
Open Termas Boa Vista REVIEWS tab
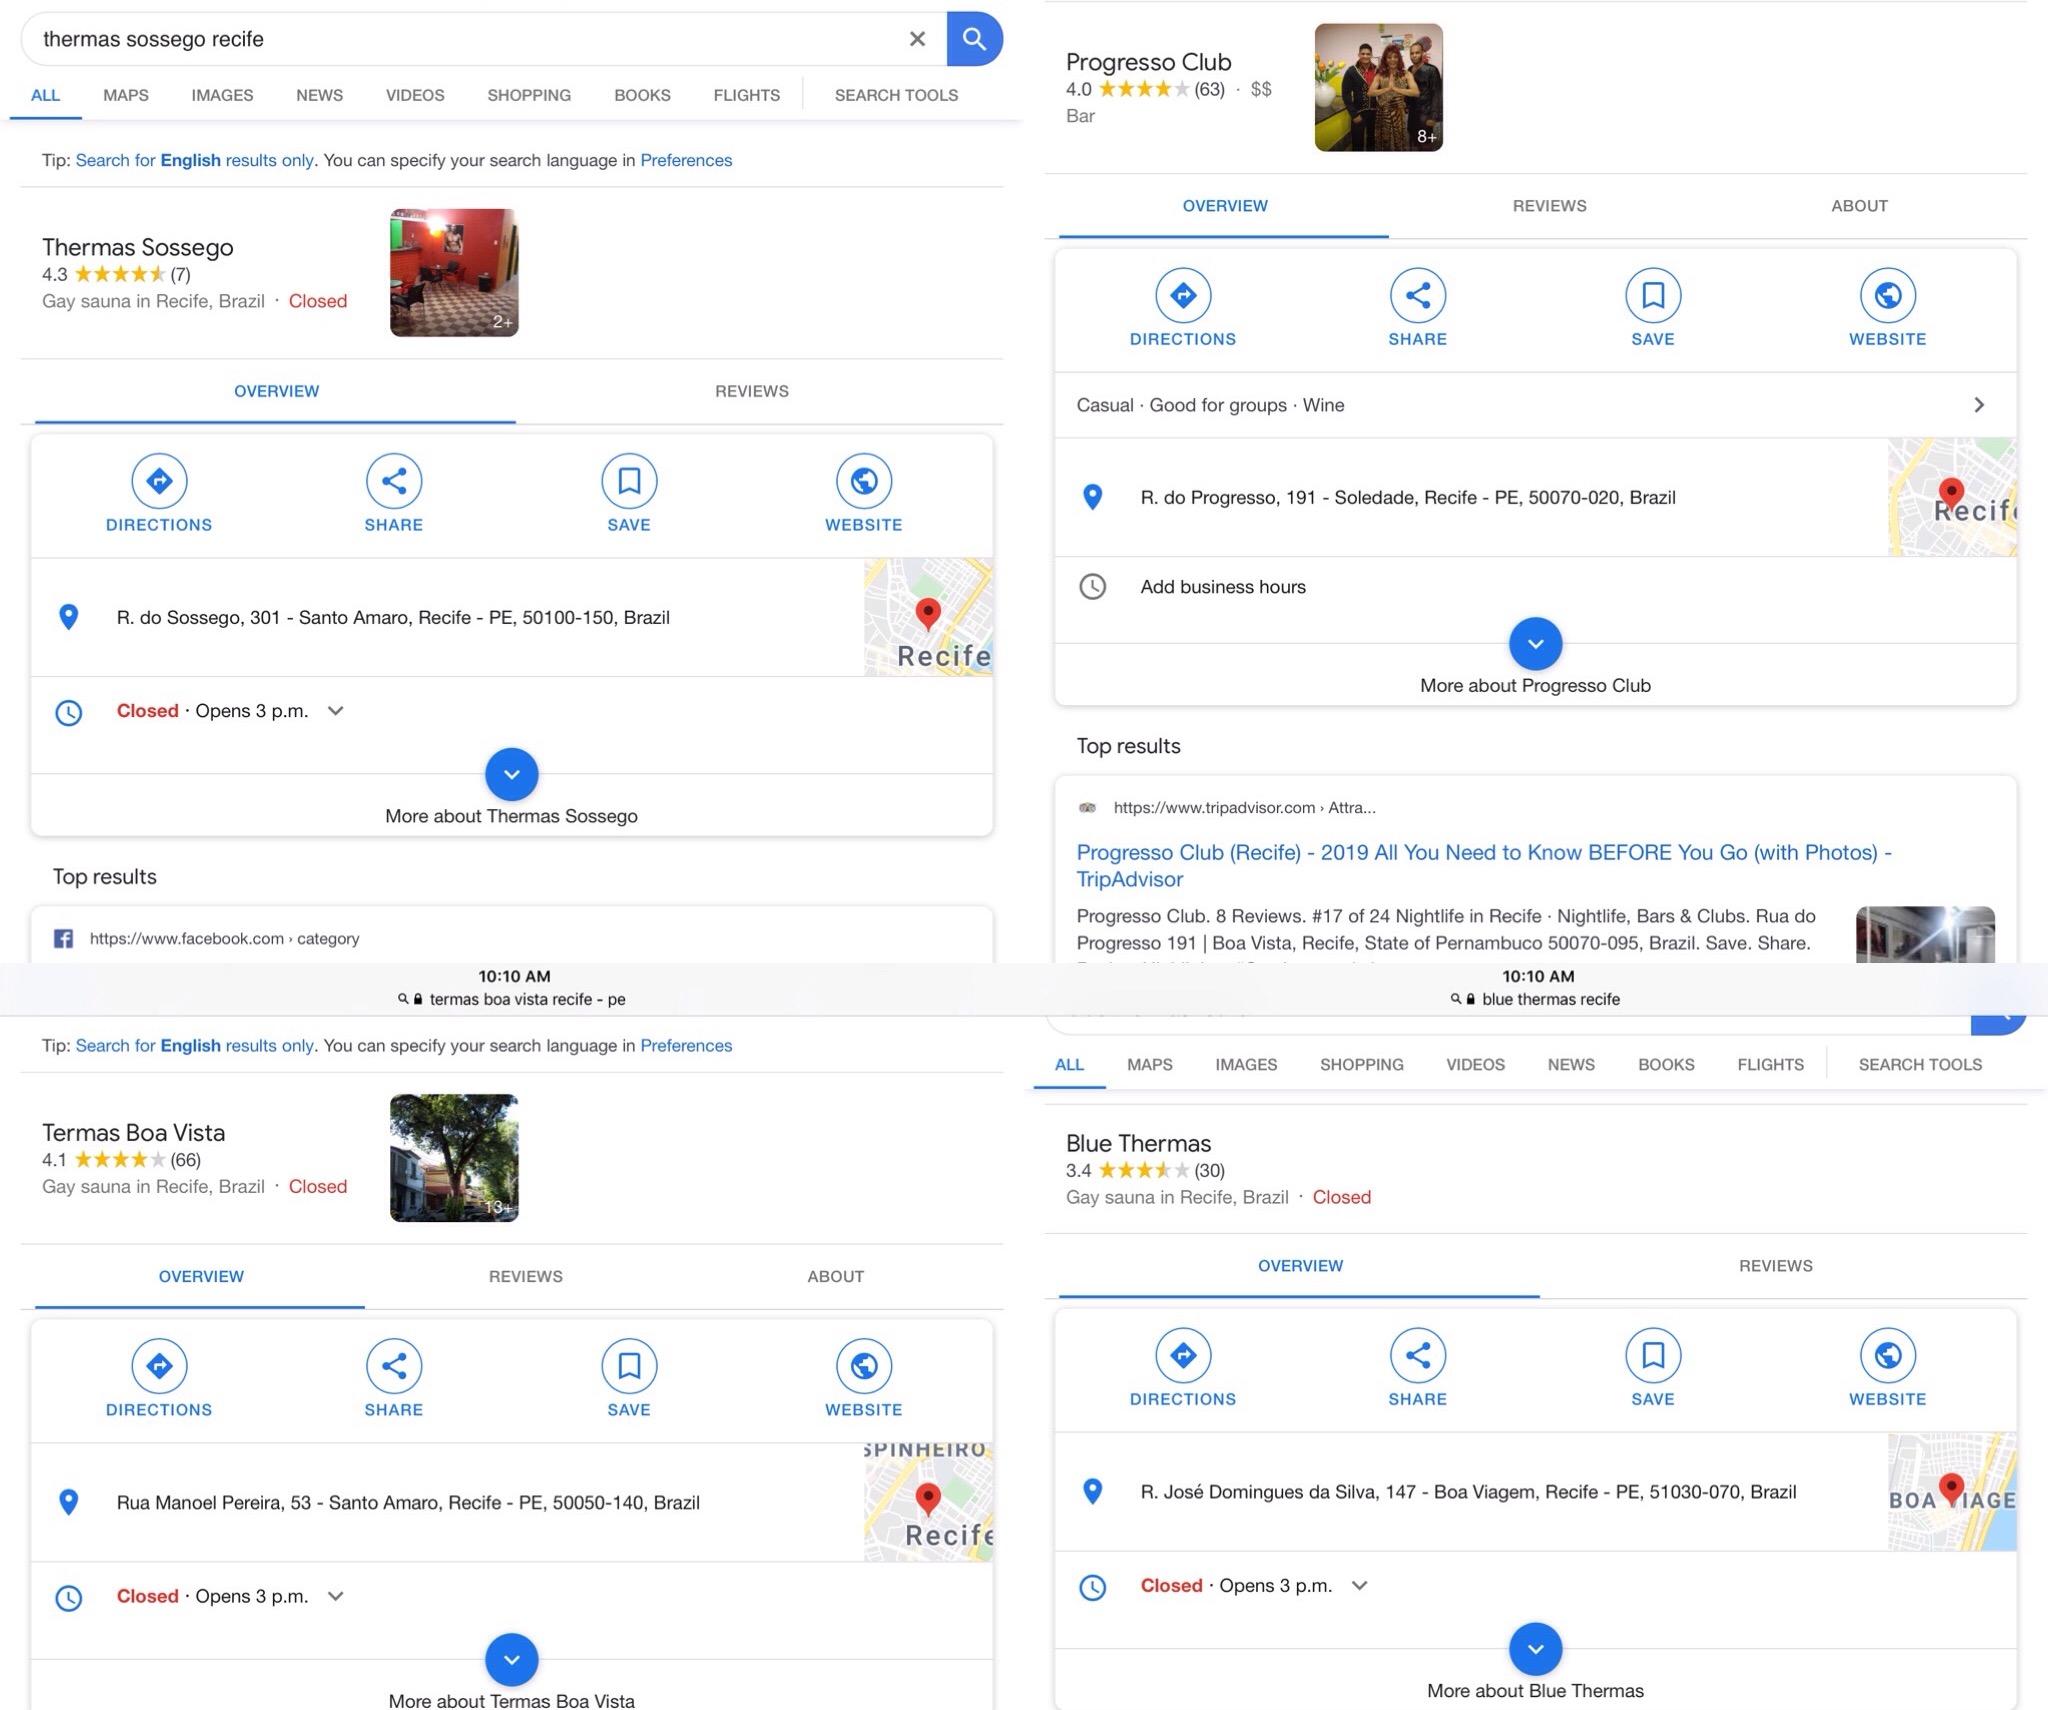(526, 1277)
